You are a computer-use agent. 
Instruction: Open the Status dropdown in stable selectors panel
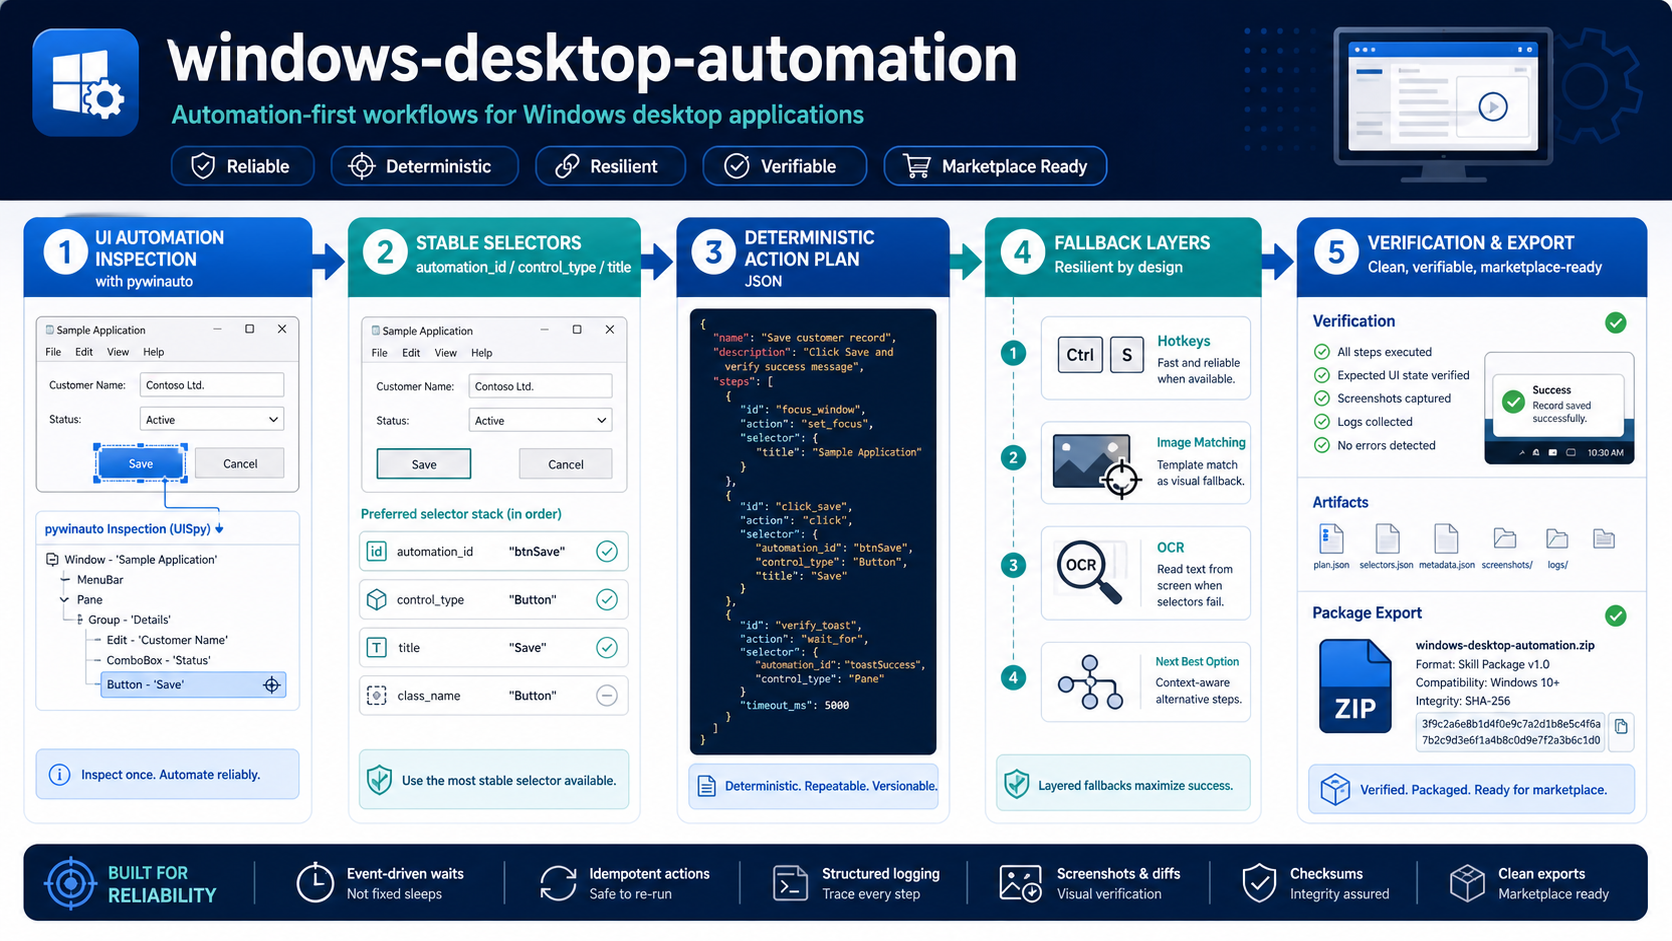(540, 420)
